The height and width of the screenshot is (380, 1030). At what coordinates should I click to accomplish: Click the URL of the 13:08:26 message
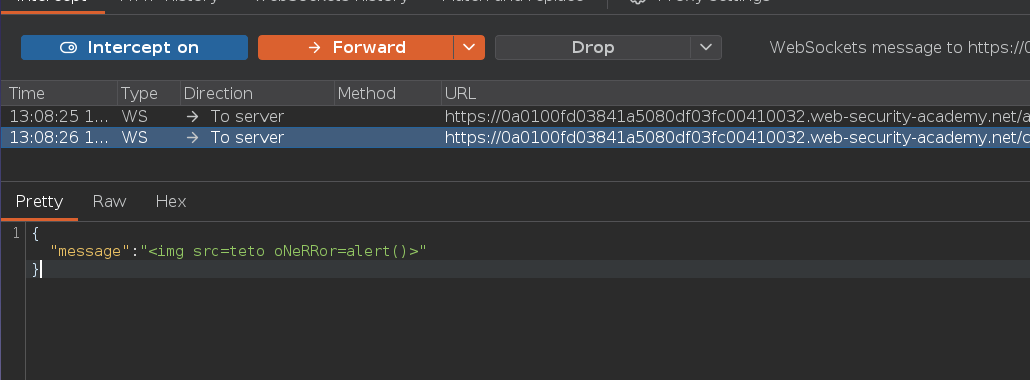click(737, 137)
